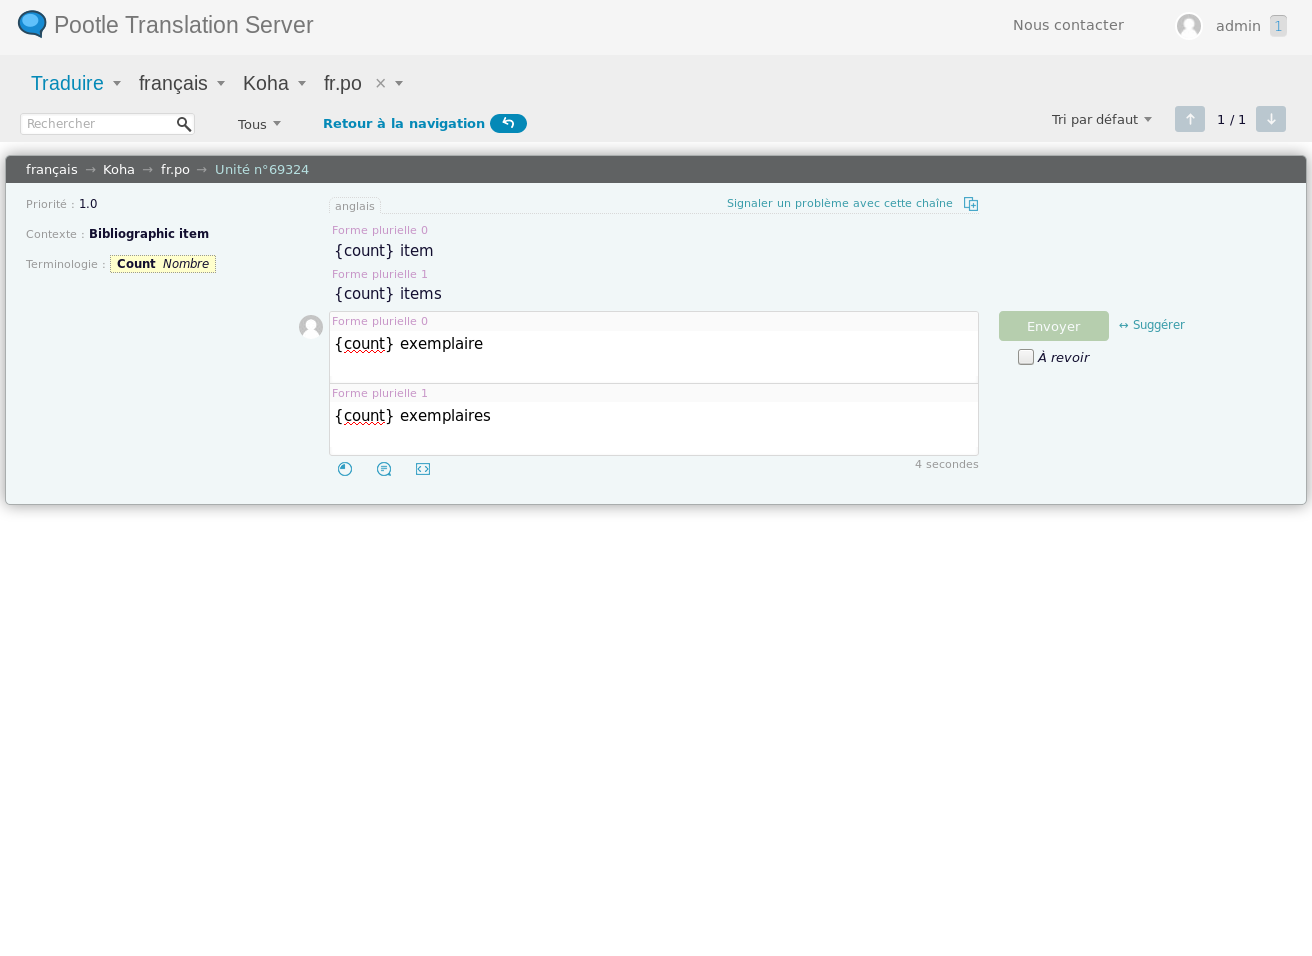Open the Koha project dropdown
Image resolution: width=1312 pixels, height=956 pixels.
click(274, 84)
